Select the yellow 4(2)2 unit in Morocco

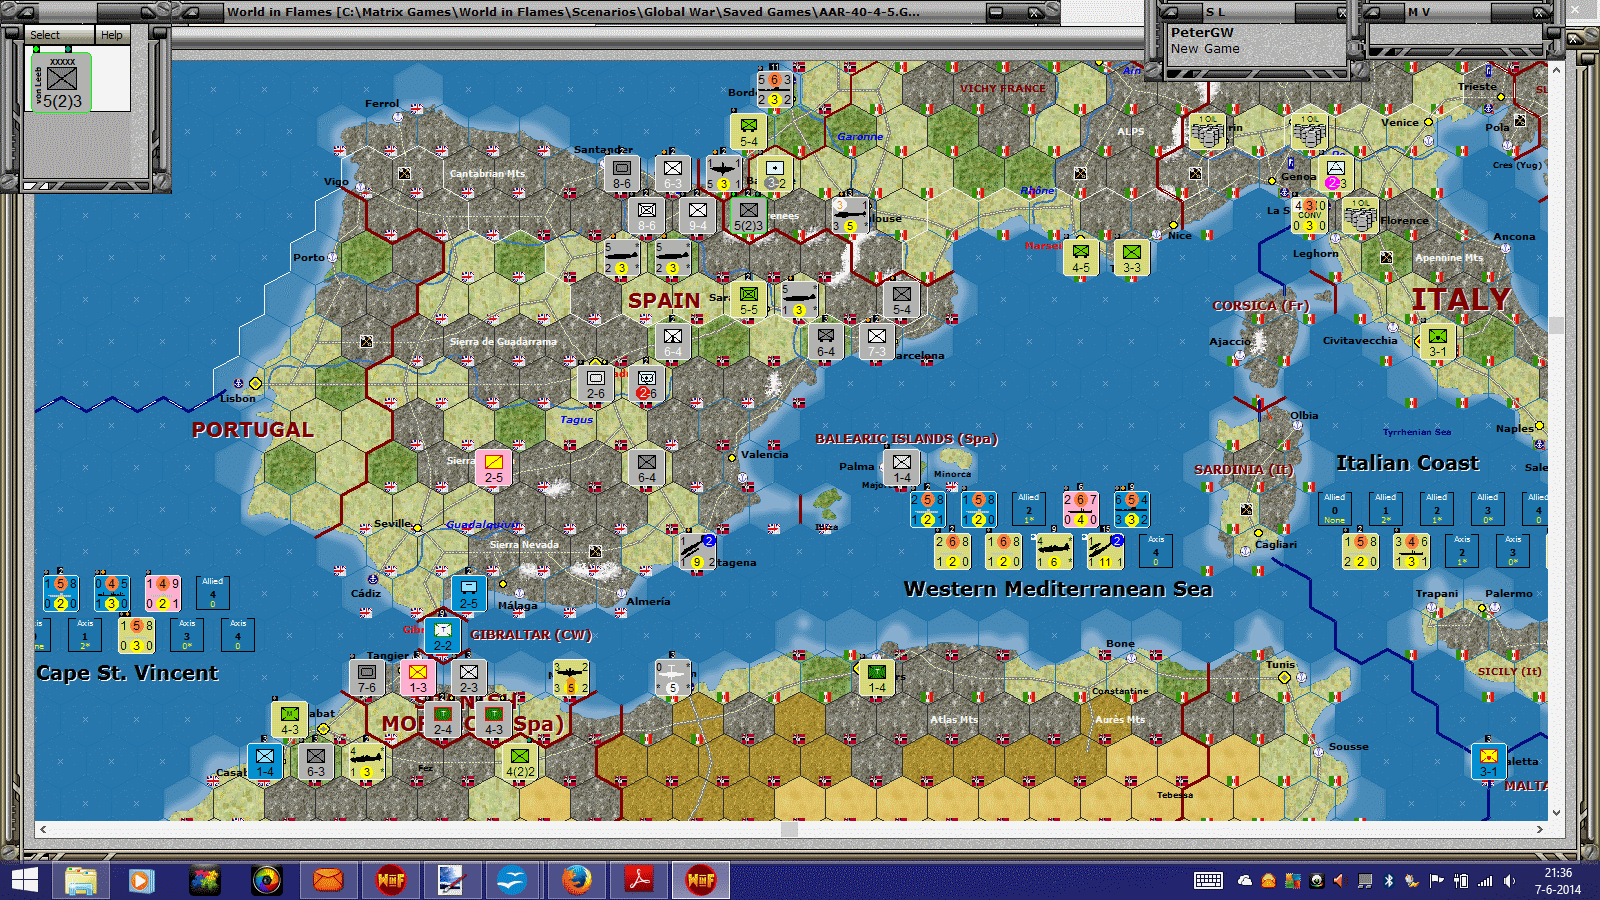[520, 760]
